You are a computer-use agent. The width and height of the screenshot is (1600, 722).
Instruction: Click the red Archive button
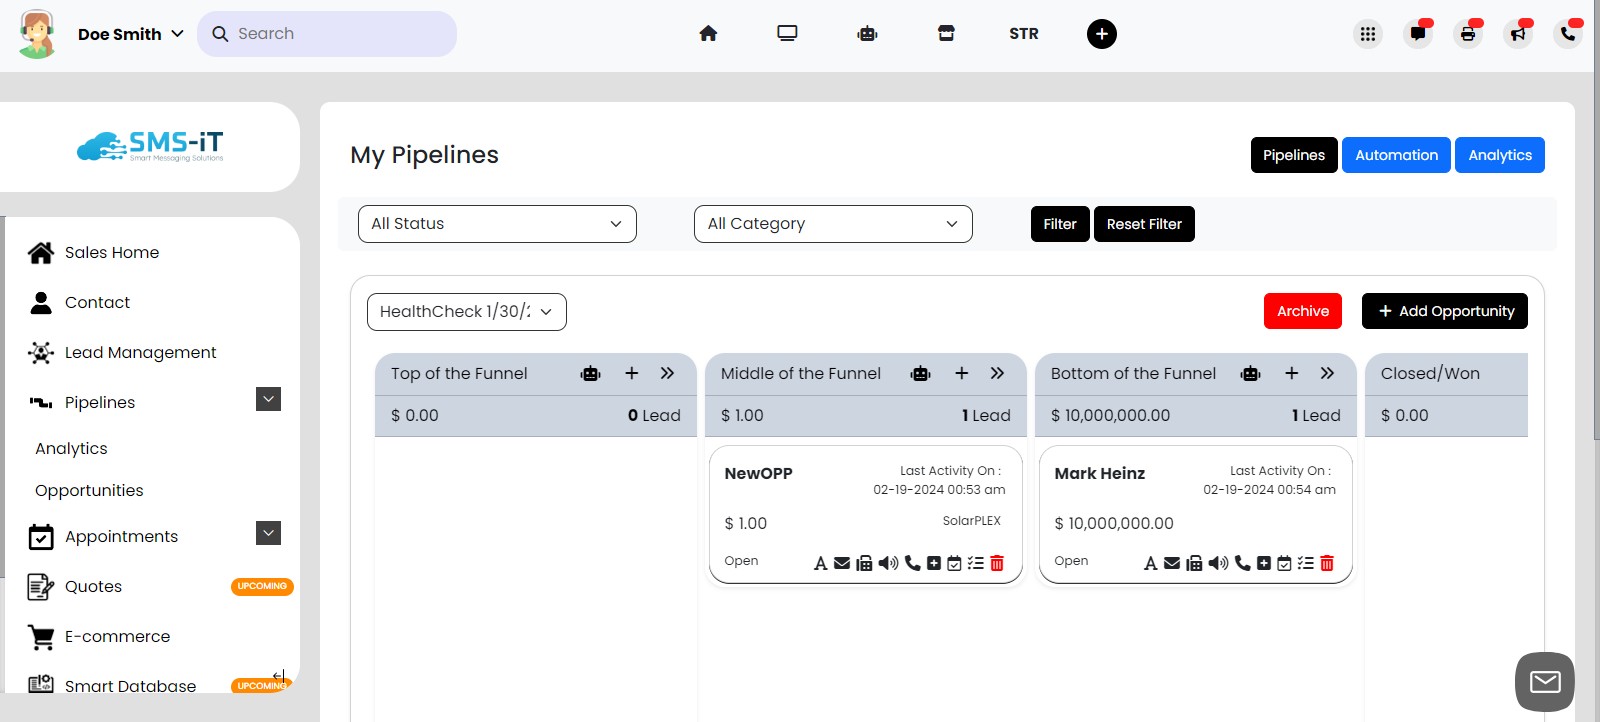pyautogui.click(x=1302, y=311)
